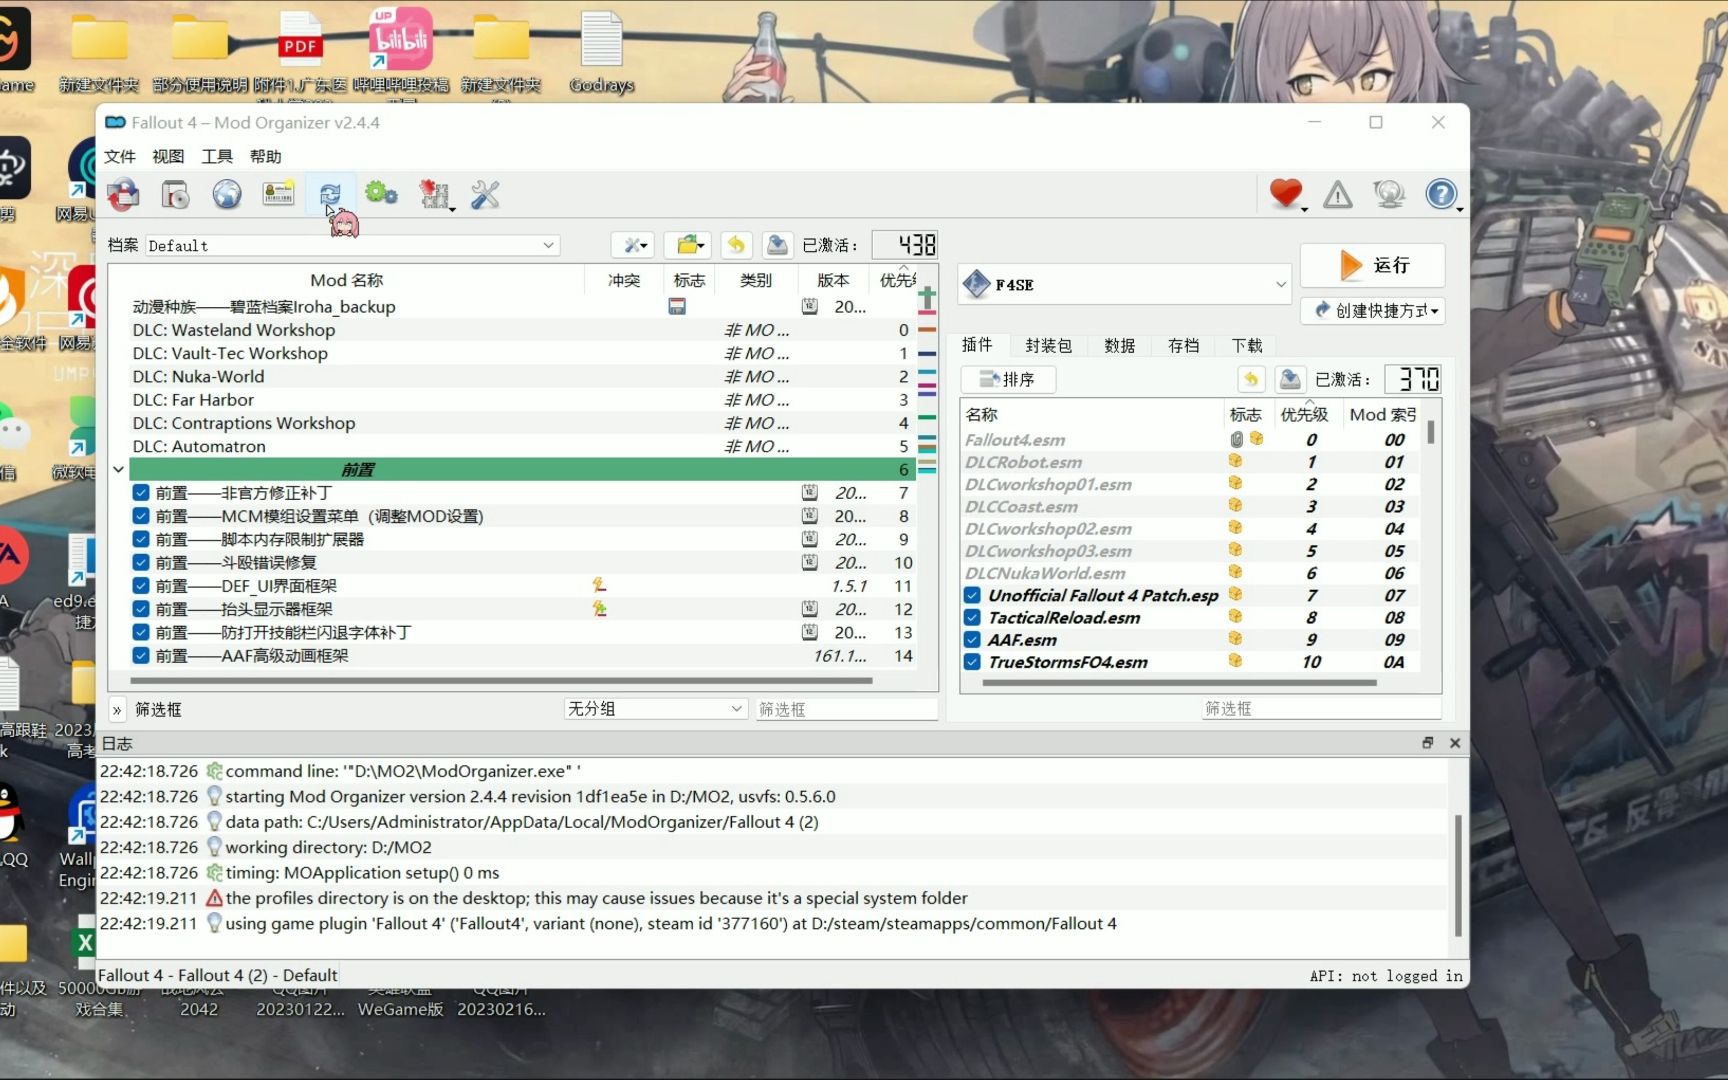Viewport: 1728px width, 1080px height.
Task: Open the 文件 menu
Action: point(120,156)
